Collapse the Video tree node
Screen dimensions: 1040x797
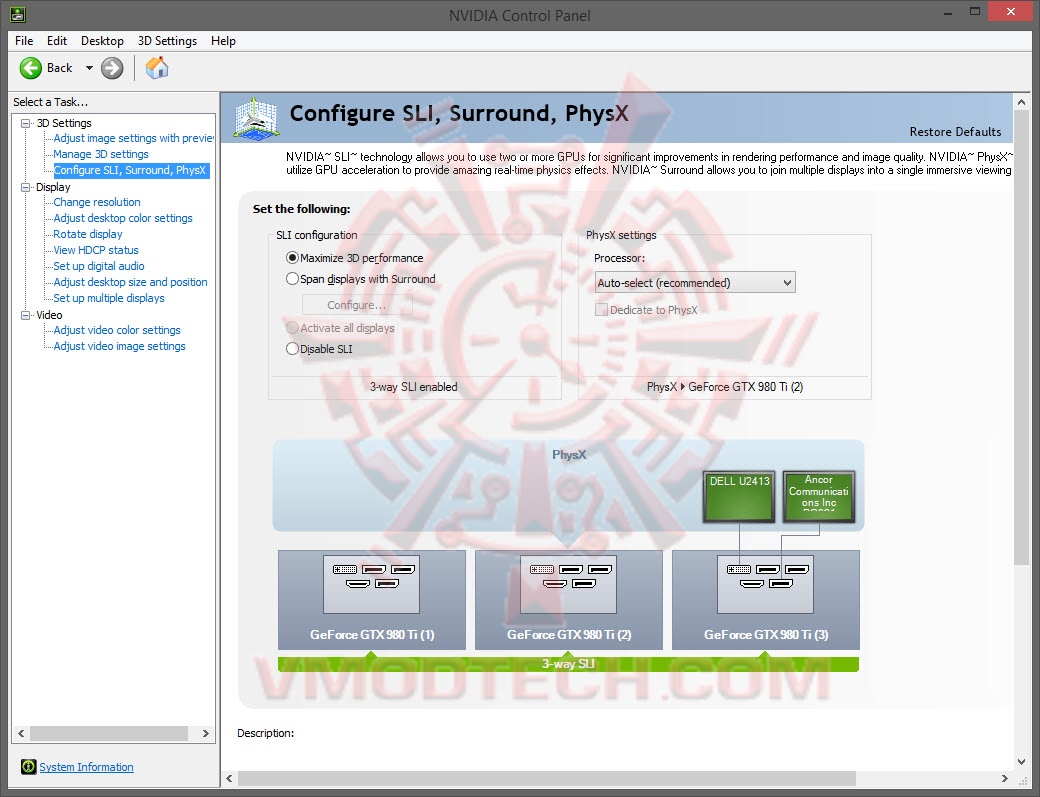(26, 315)
